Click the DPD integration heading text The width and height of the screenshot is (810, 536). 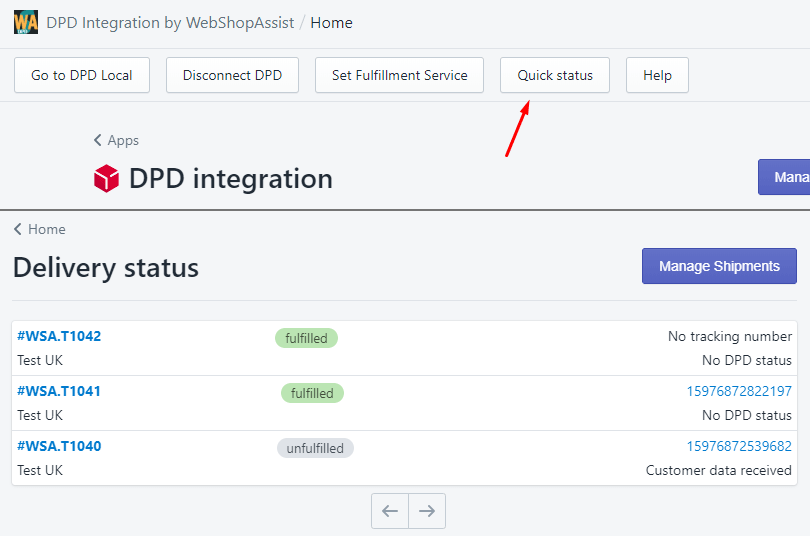(231, 179)
